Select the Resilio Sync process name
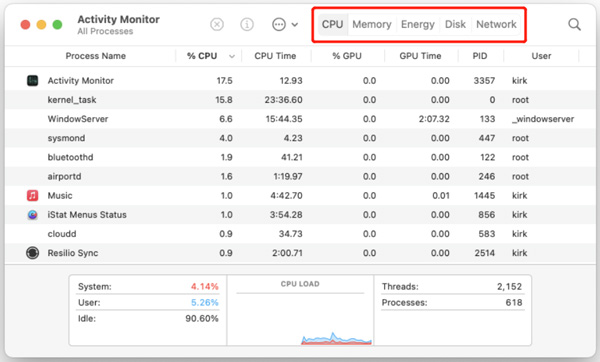The width and height of the screenshot is (600, 362). click(73, 253)
